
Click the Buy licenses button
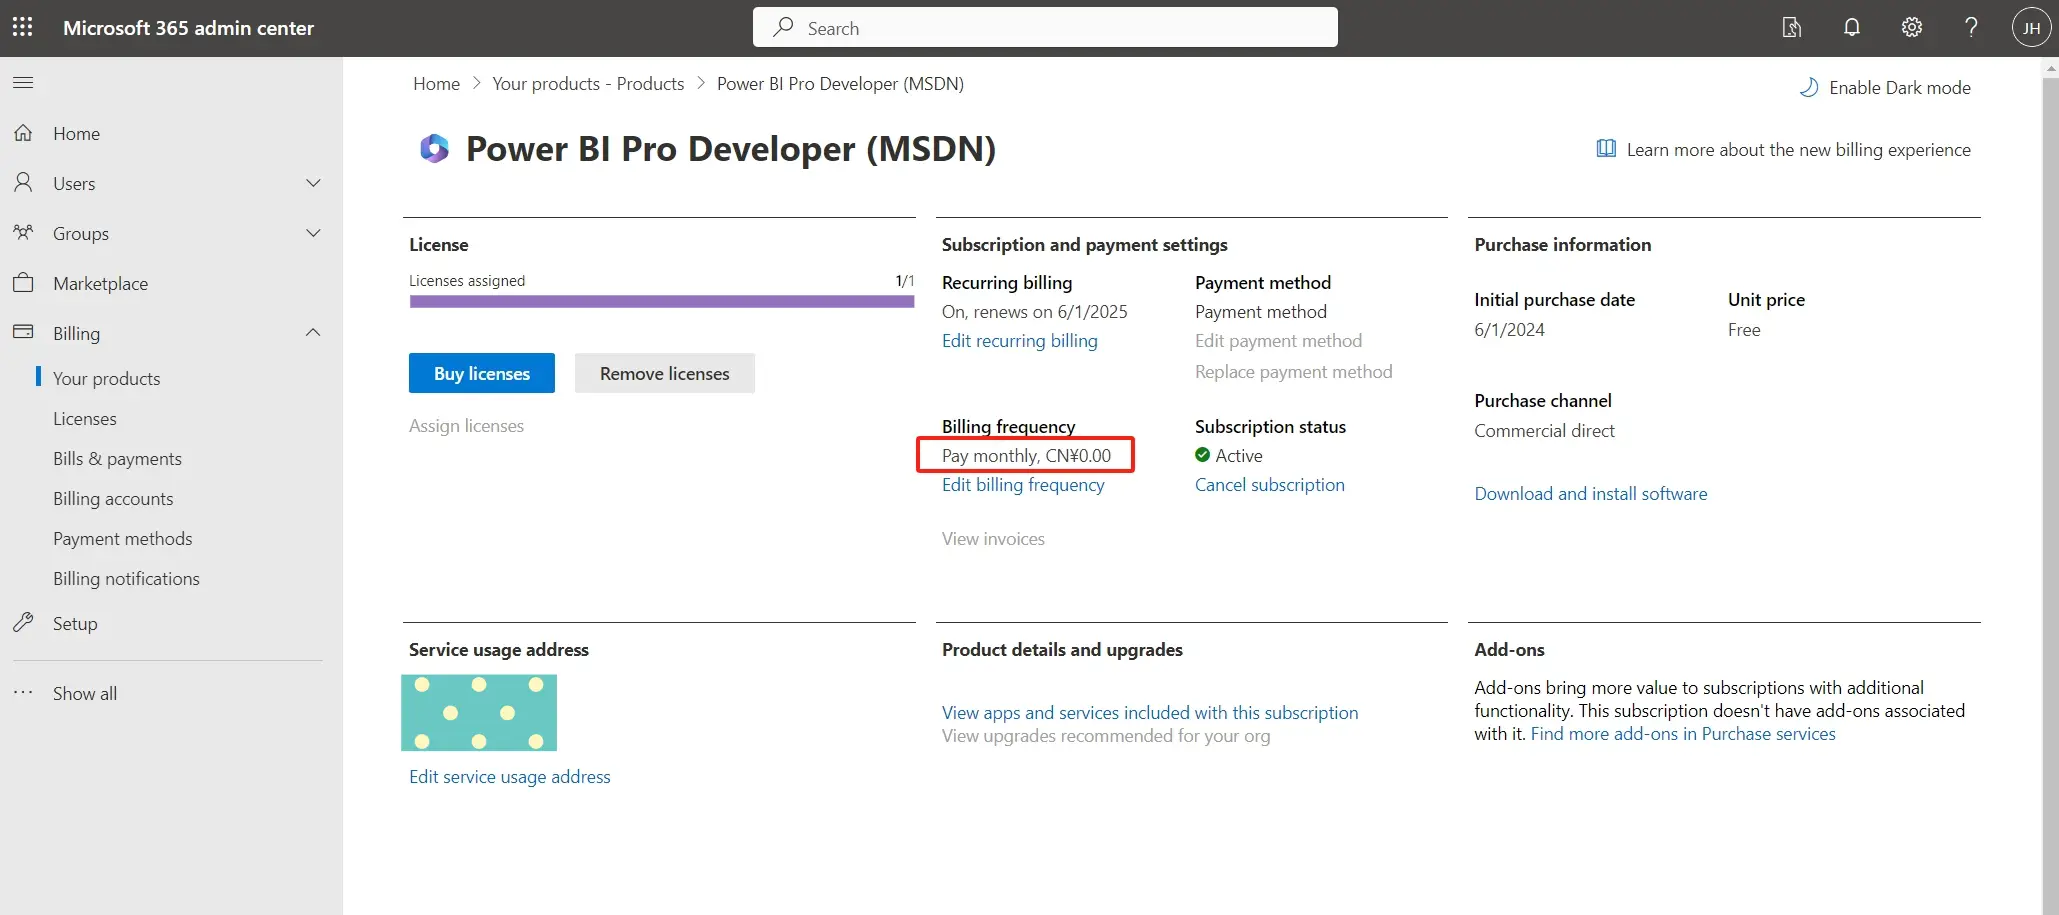tap(481, 373)
